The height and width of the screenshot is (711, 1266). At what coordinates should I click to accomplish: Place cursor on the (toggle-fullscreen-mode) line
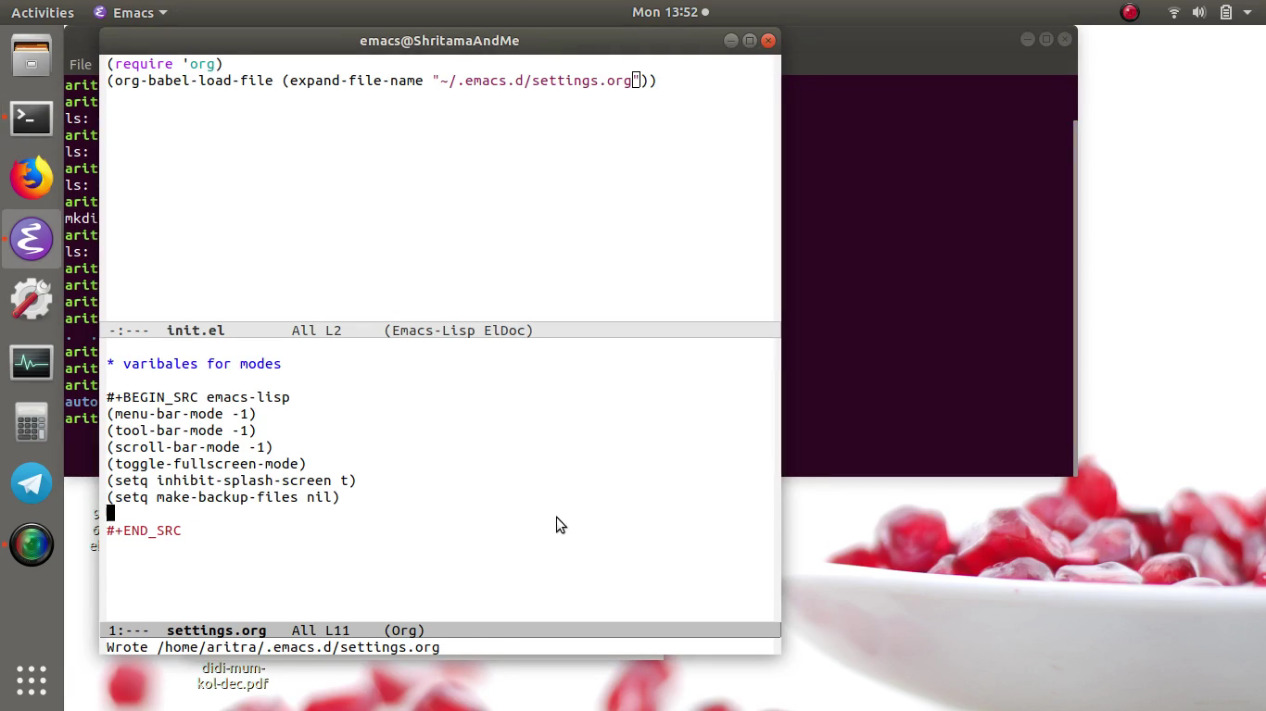pos(206,464)
